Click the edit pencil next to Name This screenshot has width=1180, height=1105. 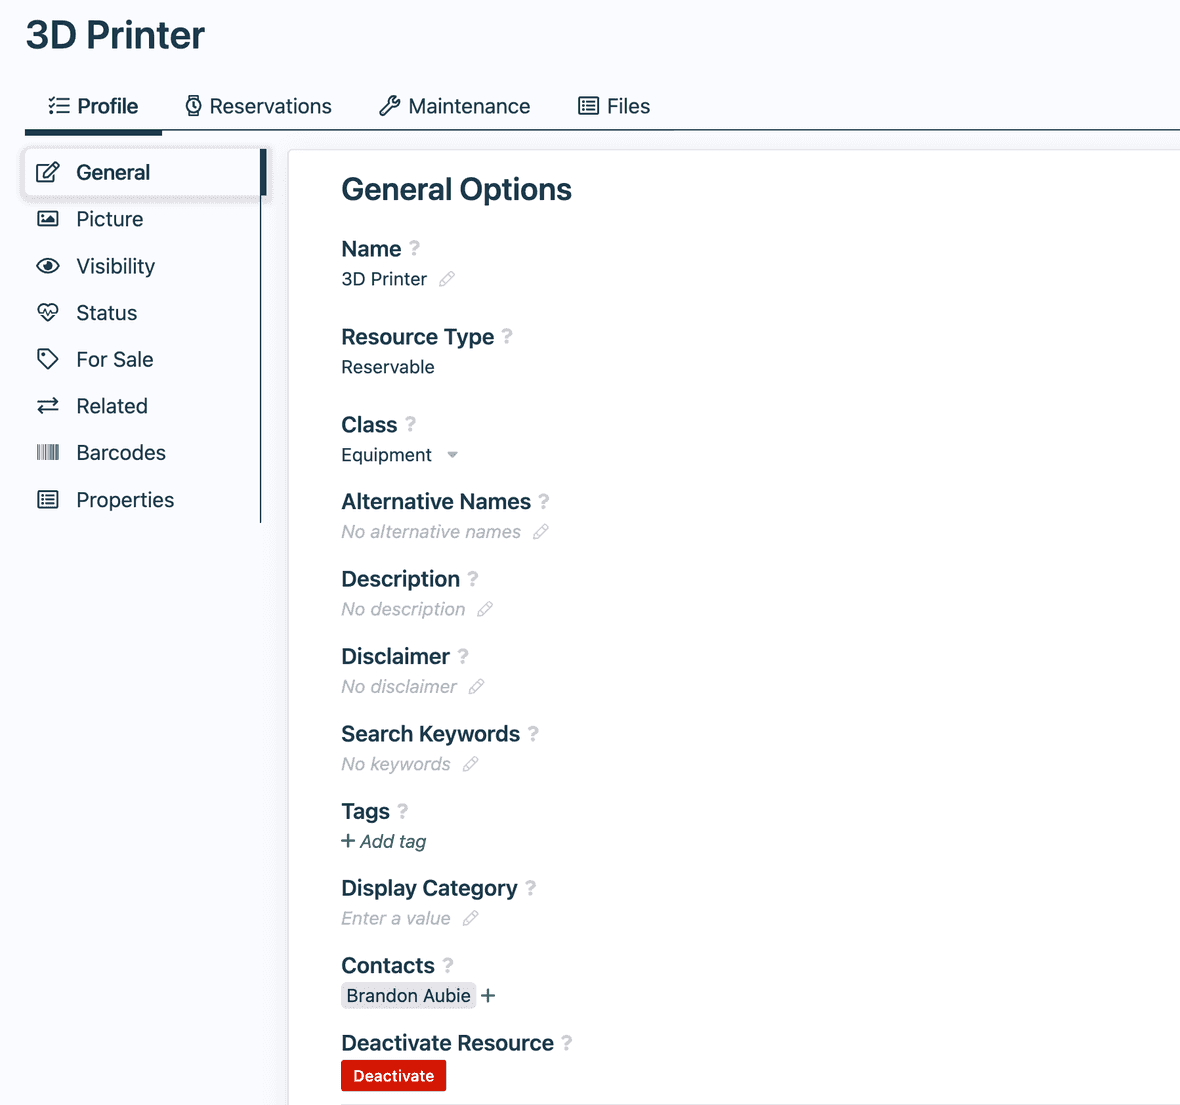coord(447,279)
